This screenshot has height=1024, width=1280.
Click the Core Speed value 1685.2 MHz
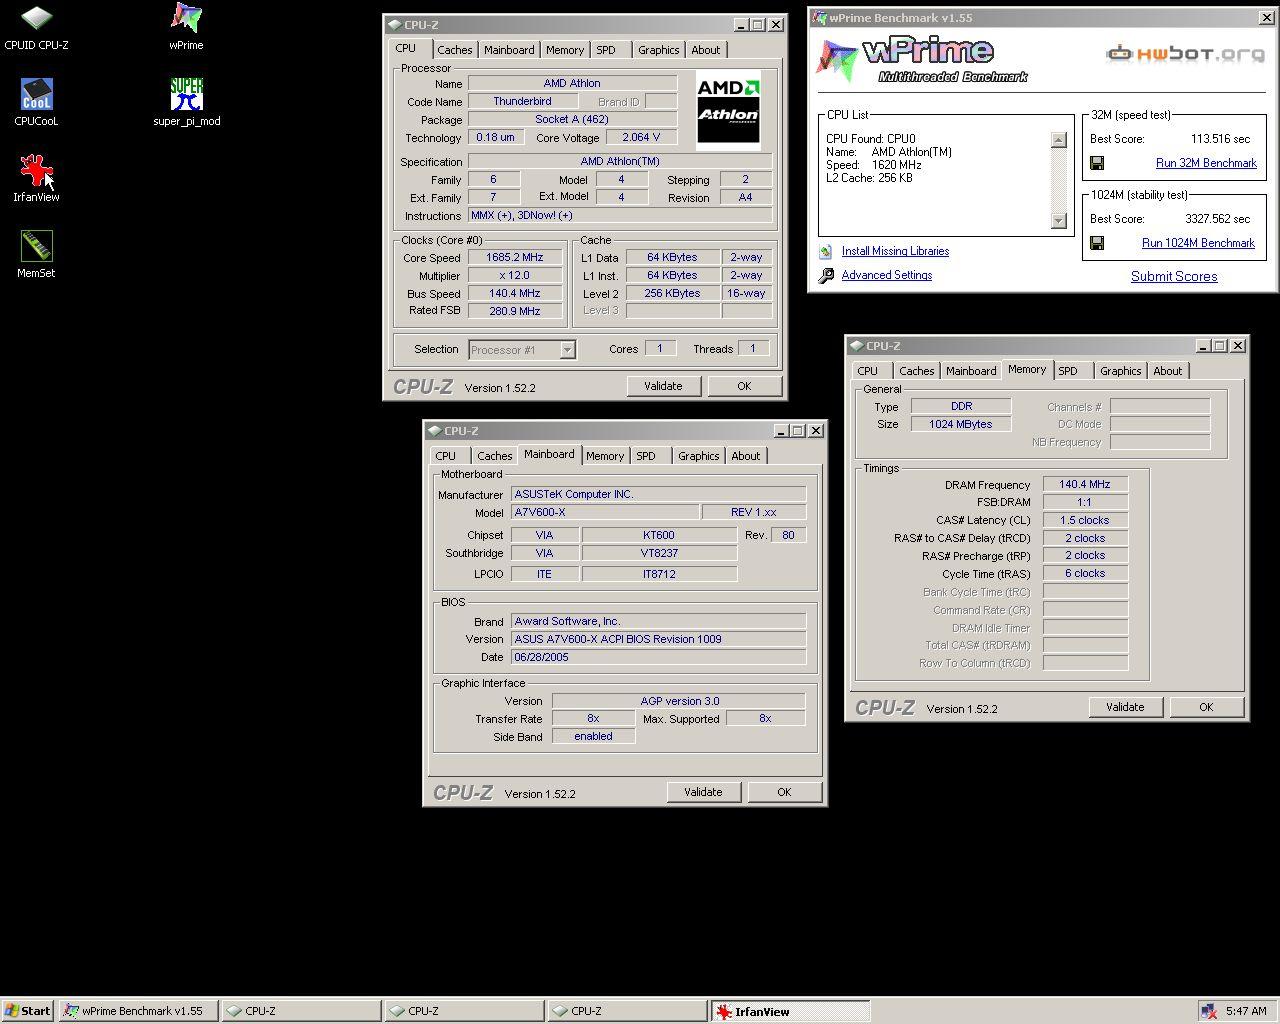coord(515,258)
